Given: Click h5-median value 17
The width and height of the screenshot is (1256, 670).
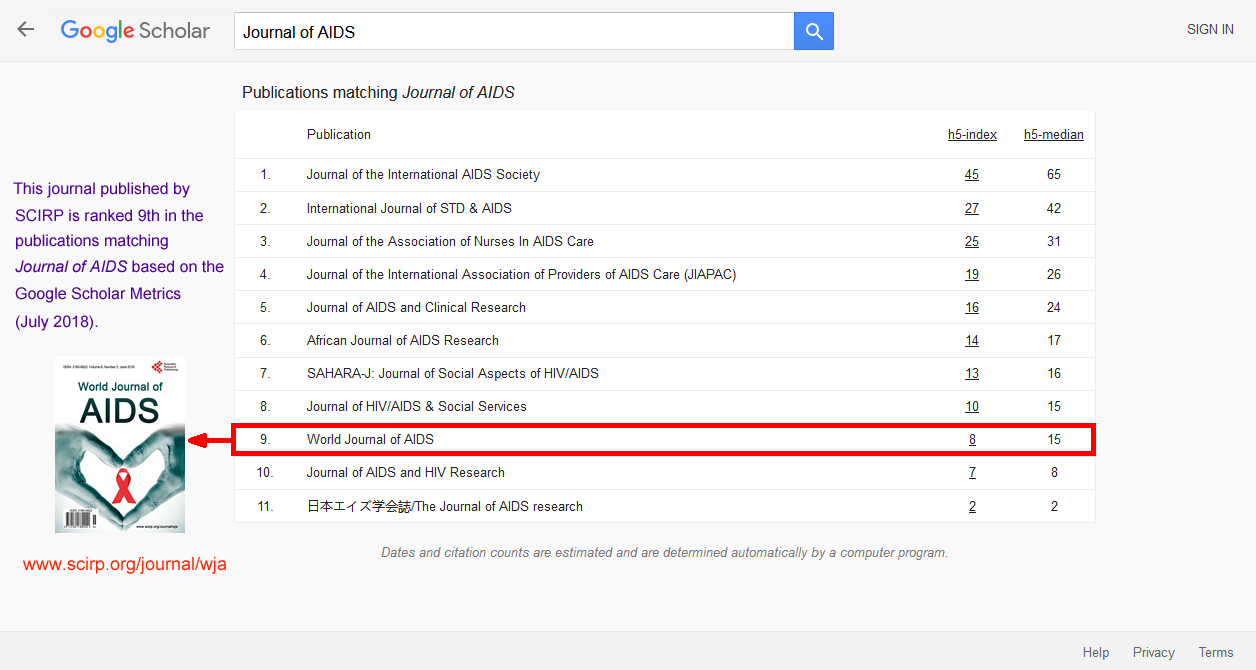Looking at the screenshot, I should 1054,341.
